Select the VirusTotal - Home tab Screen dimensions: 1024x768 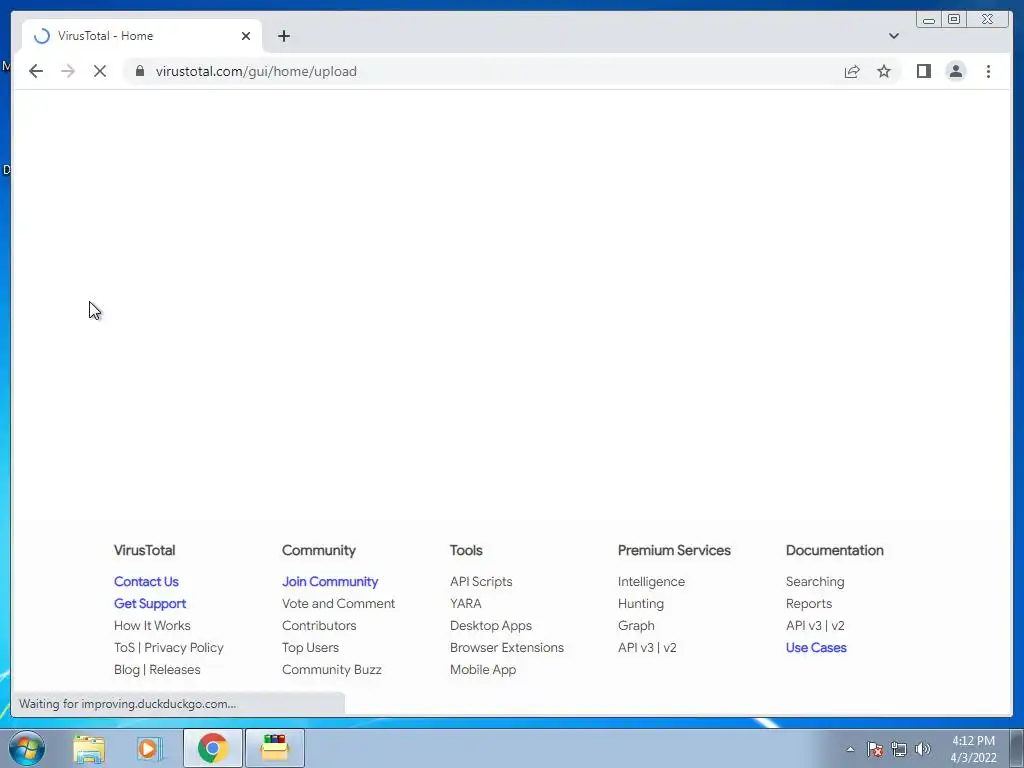click(x=142, y=36)
